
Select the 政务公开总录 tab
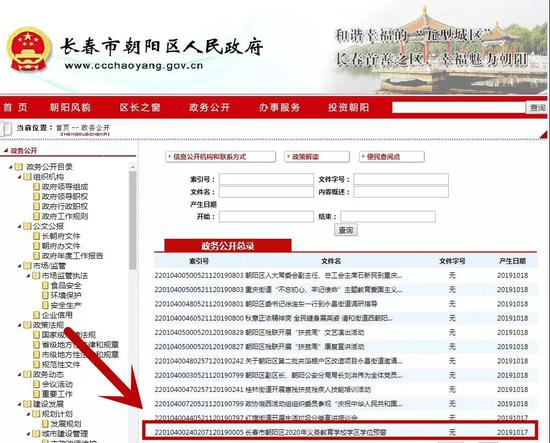(228, 246)
